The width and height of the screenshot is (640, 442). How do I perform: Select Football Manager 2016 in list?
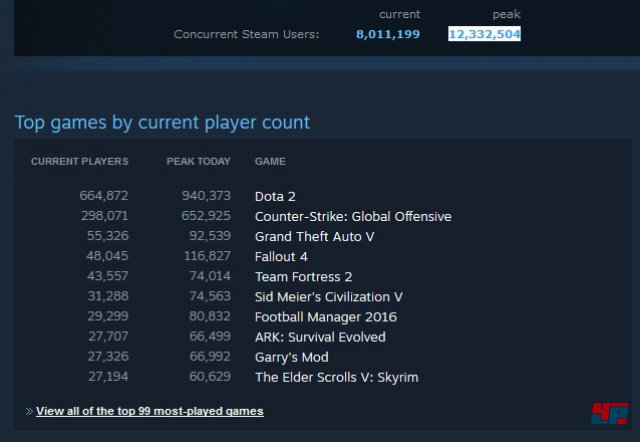click(326, 317)
